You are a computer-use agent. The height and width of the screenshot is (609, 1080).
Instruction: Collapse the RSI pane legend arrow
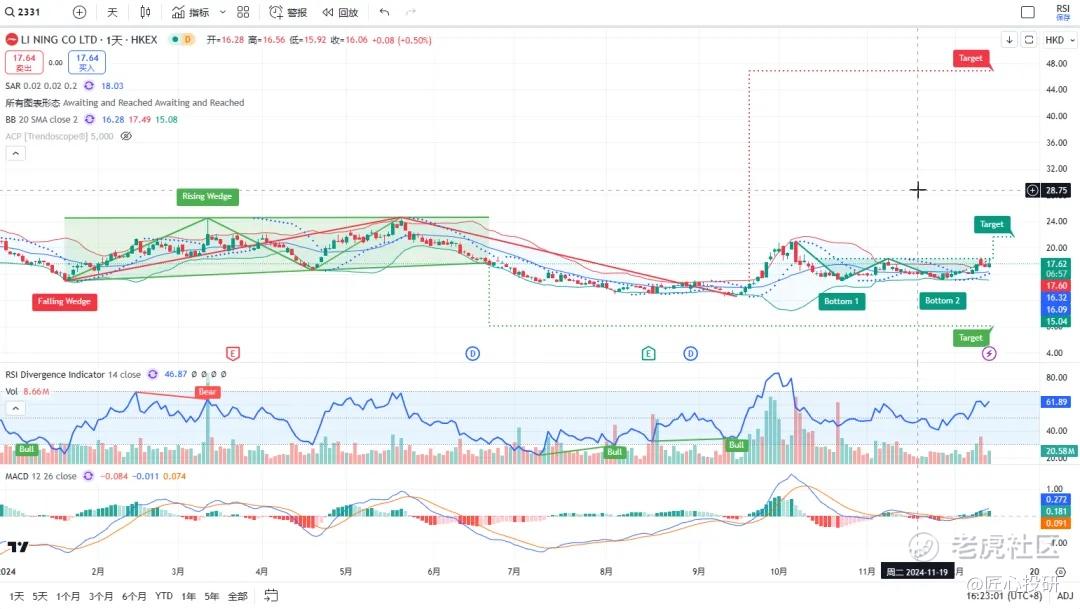(x=15, y=409)
